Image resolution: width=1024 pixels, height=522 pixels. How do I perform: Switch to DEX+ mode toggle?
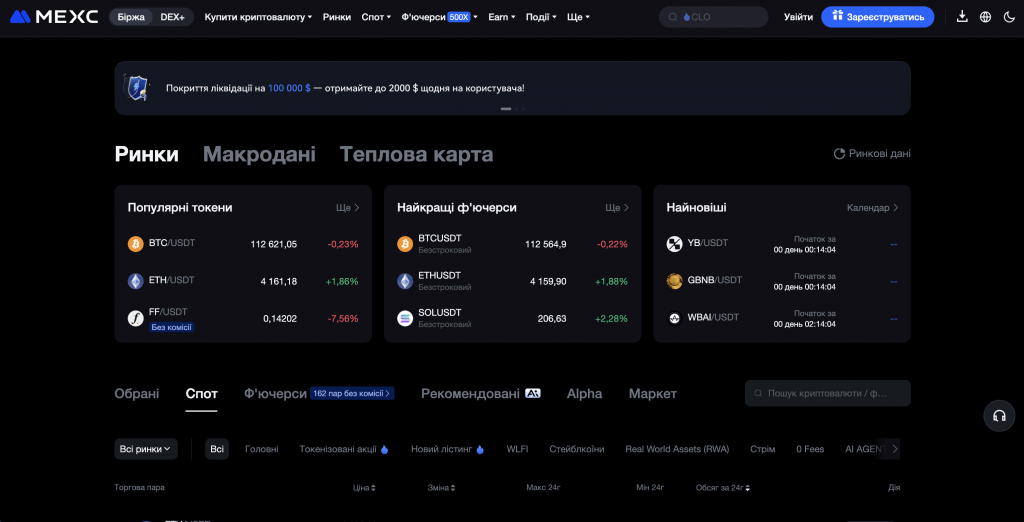172,17
